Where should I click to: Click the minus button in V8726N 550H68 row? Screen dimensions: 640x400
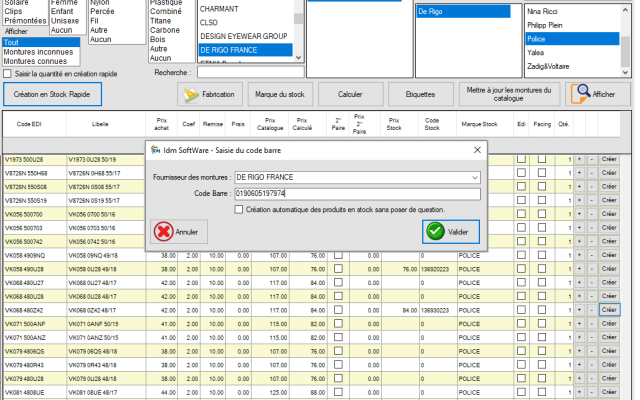click(x=591, y=173)
